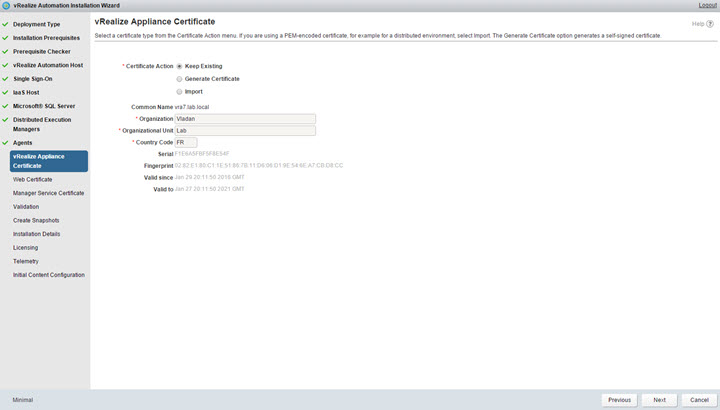Click the Common Name value vra7.lab.local
This screenshot has width=720, height=410.
point(192,107)
